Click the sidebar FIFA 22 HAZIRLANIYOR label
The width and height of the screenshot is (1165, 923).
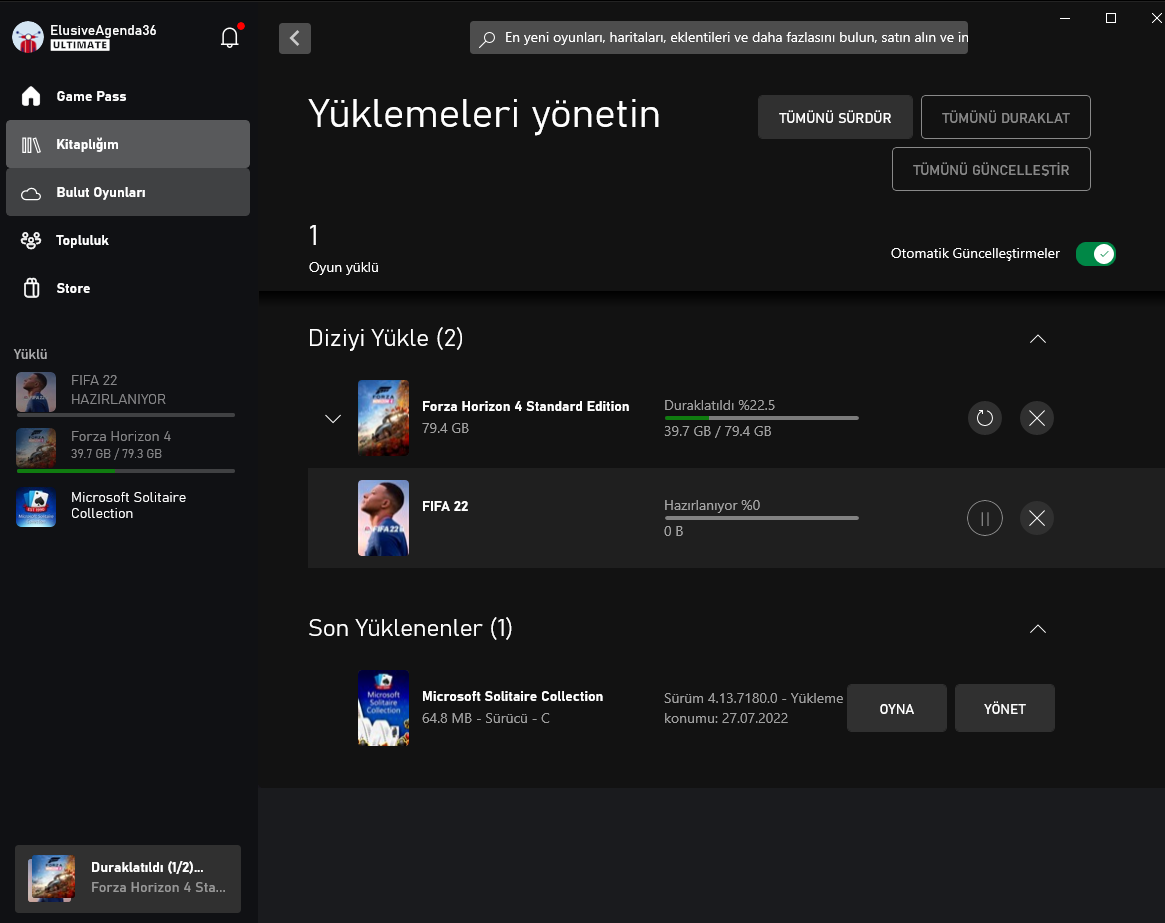point(118,389)
